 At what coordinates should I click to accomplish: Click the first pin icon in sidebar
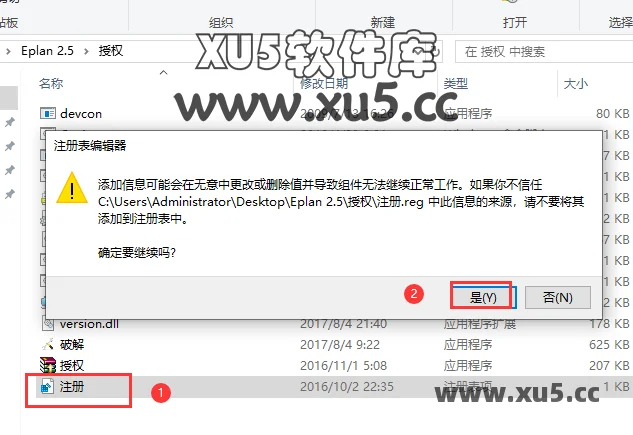10,122
